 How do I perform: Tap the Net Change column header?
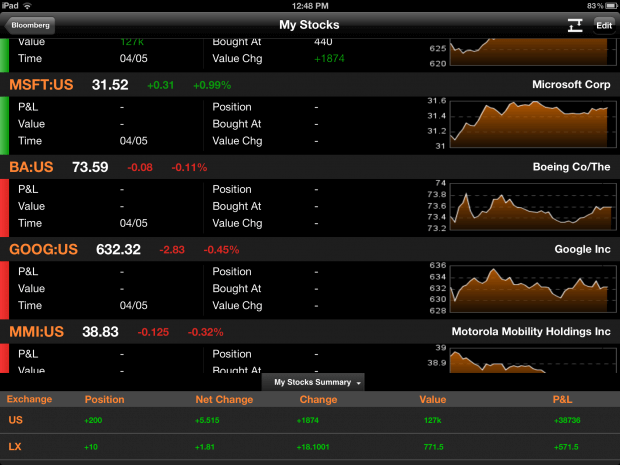click(224, 399)
